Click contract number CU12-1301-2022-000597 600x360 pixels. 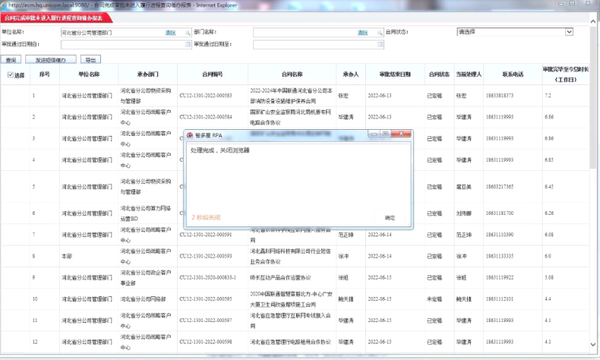pyautogui.click(x=206, y=321)
